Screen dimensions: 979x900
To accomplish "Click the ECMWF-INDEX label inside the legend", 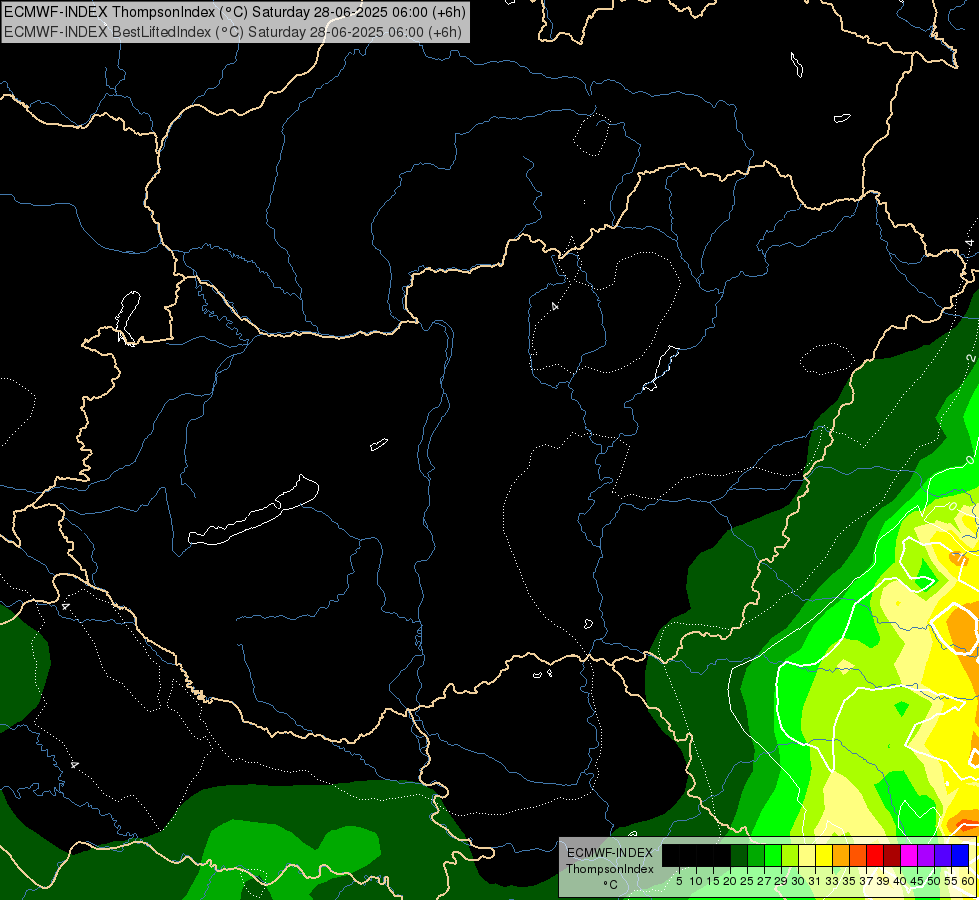I will [x=610, y=853].
